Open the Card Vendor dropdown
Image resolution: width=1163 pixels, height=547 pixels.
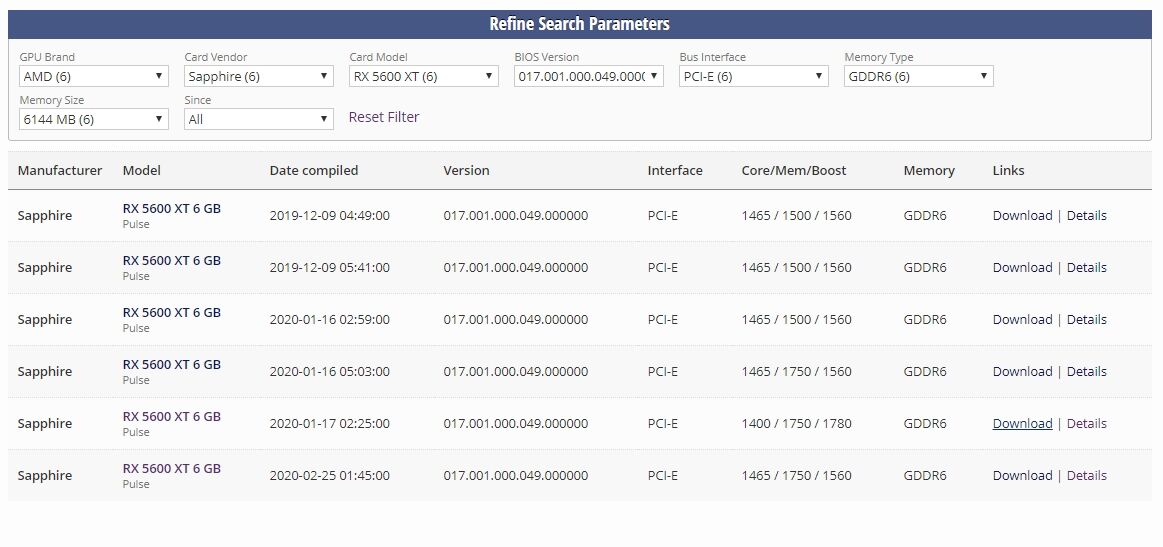pos(258,76)
